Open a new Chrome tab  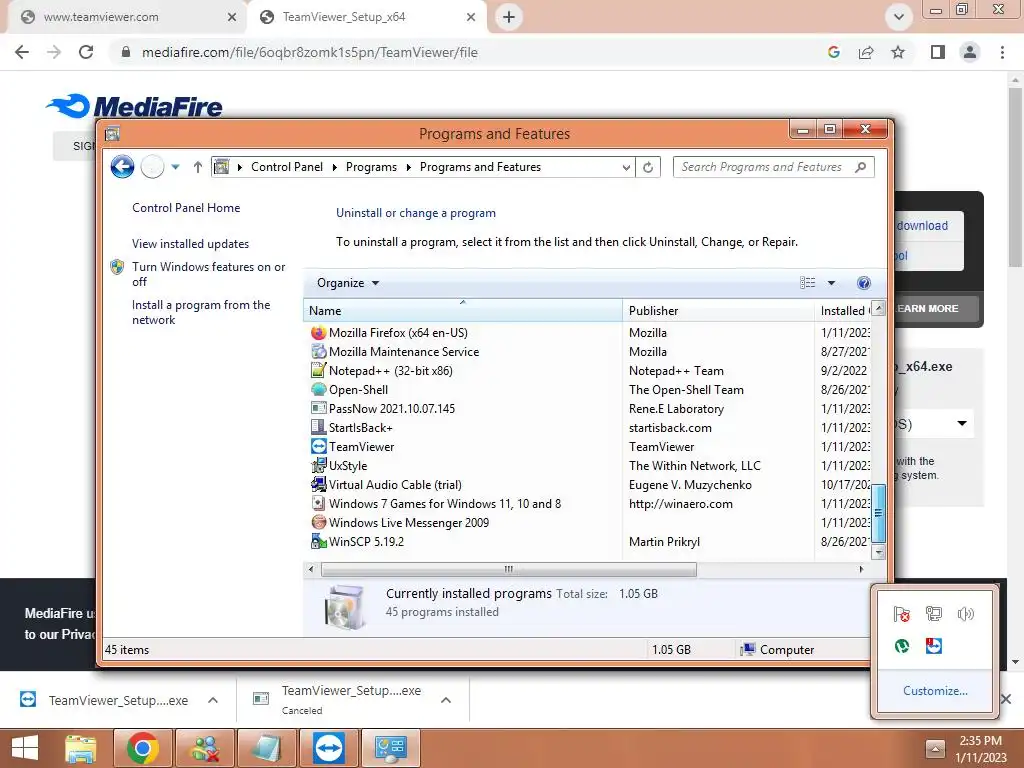coord(509,17)
